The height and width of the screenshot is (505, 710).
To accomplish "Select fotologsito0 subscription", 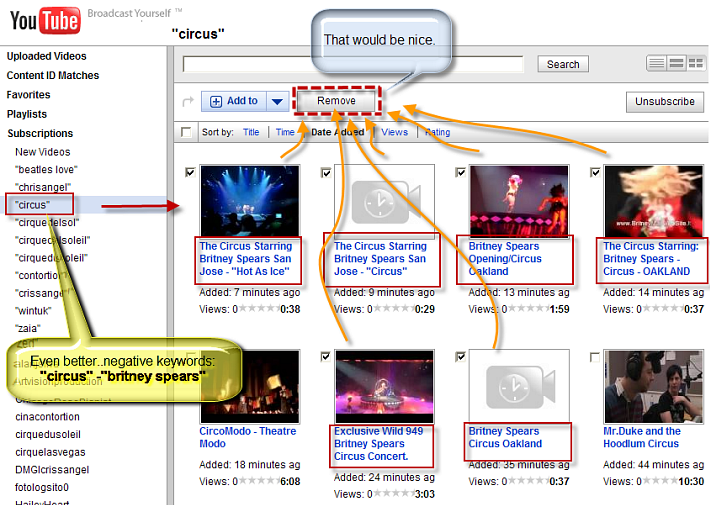I will point(42,488).
